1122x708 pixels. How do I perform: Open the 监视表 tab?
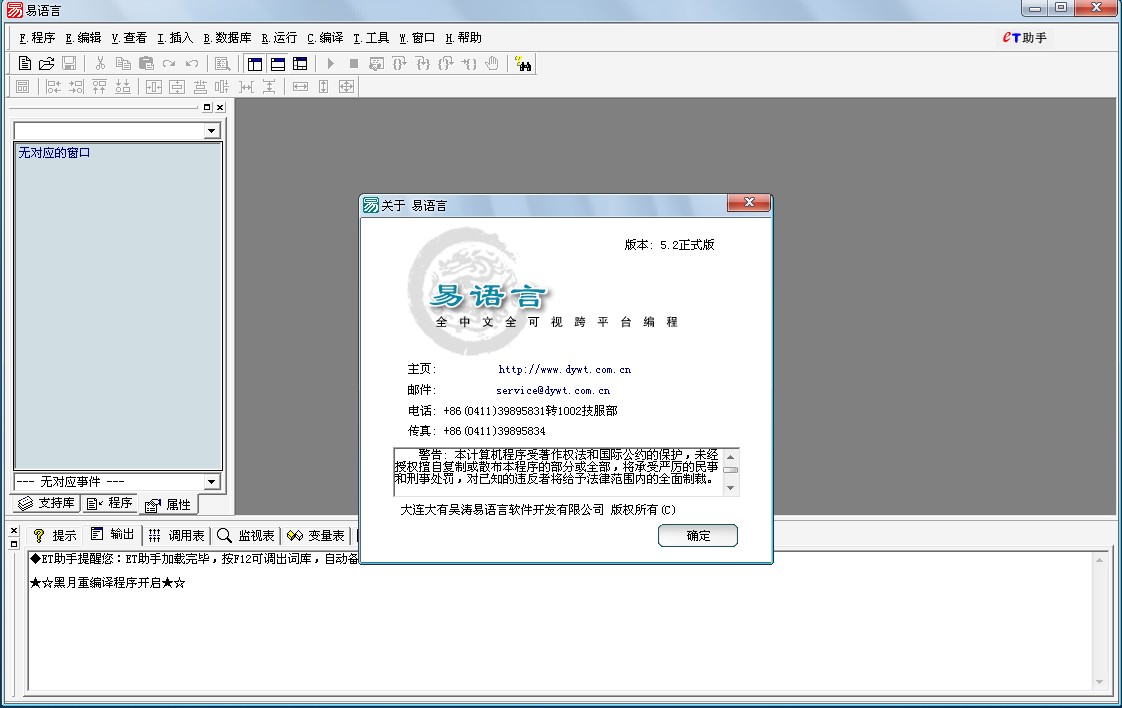[245, 535]
